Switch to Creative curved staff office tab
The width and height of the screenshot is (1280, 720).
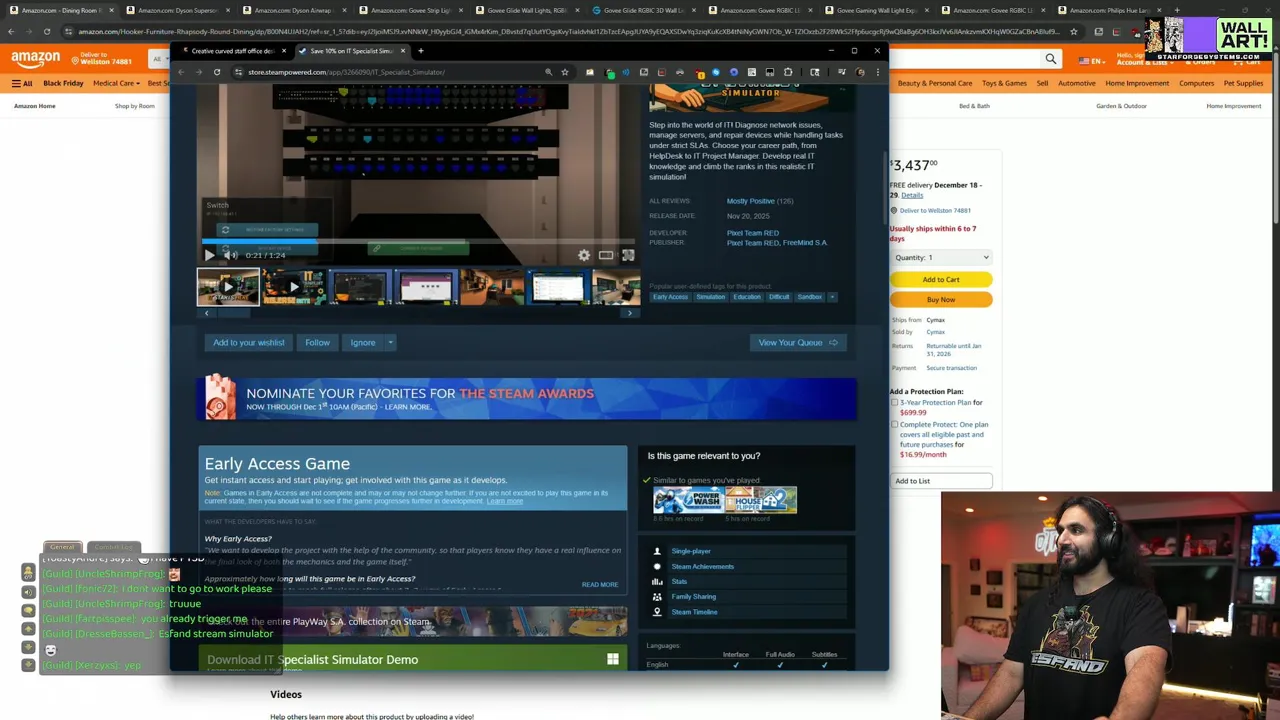(232, 51)
